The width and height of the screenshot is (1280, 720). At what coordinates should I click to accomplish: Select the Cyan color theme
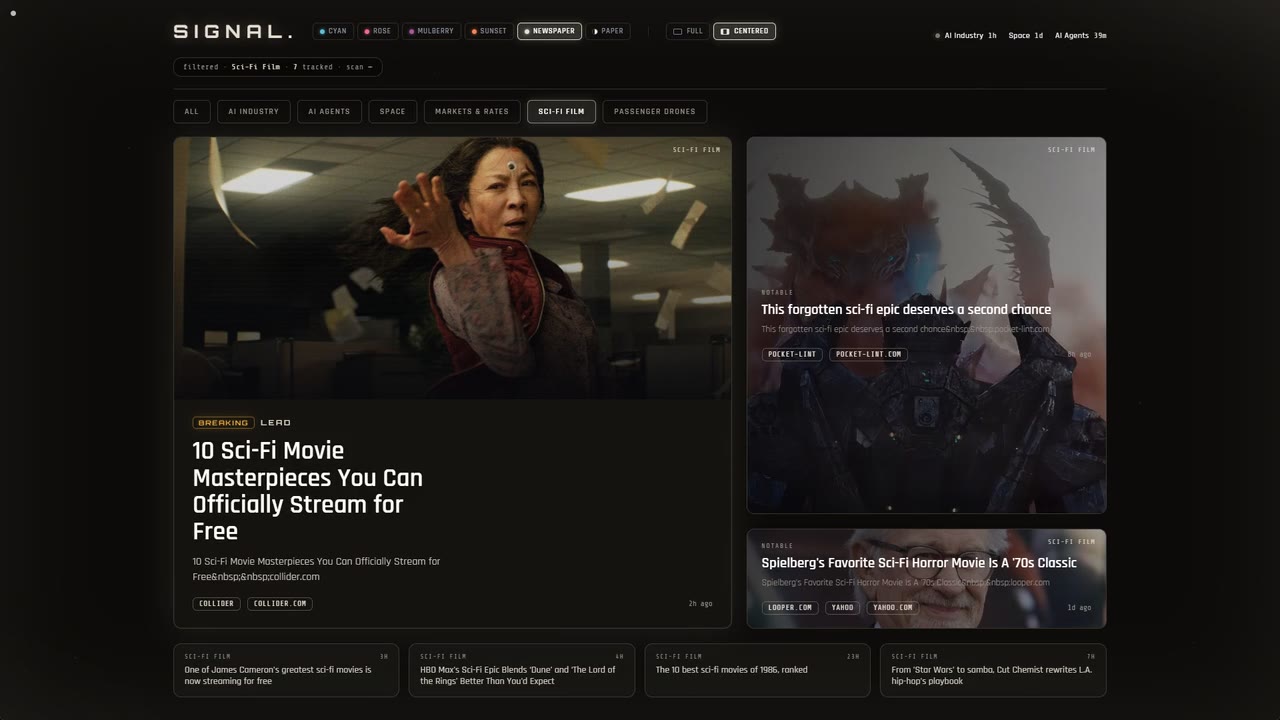333,31
